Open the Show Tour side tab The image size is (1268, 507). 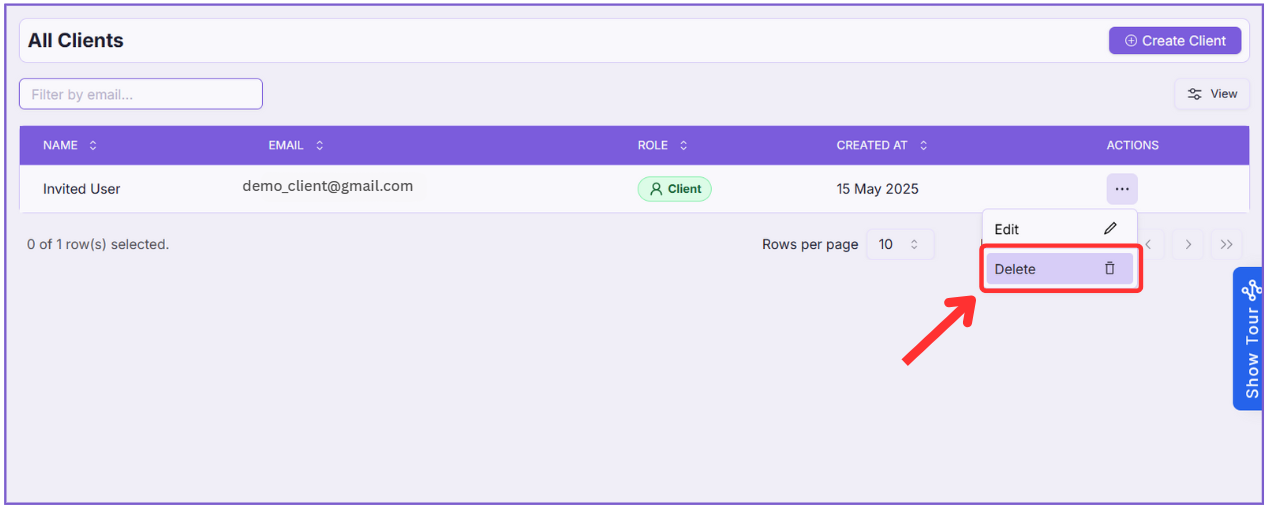(x=1250, y=339)
